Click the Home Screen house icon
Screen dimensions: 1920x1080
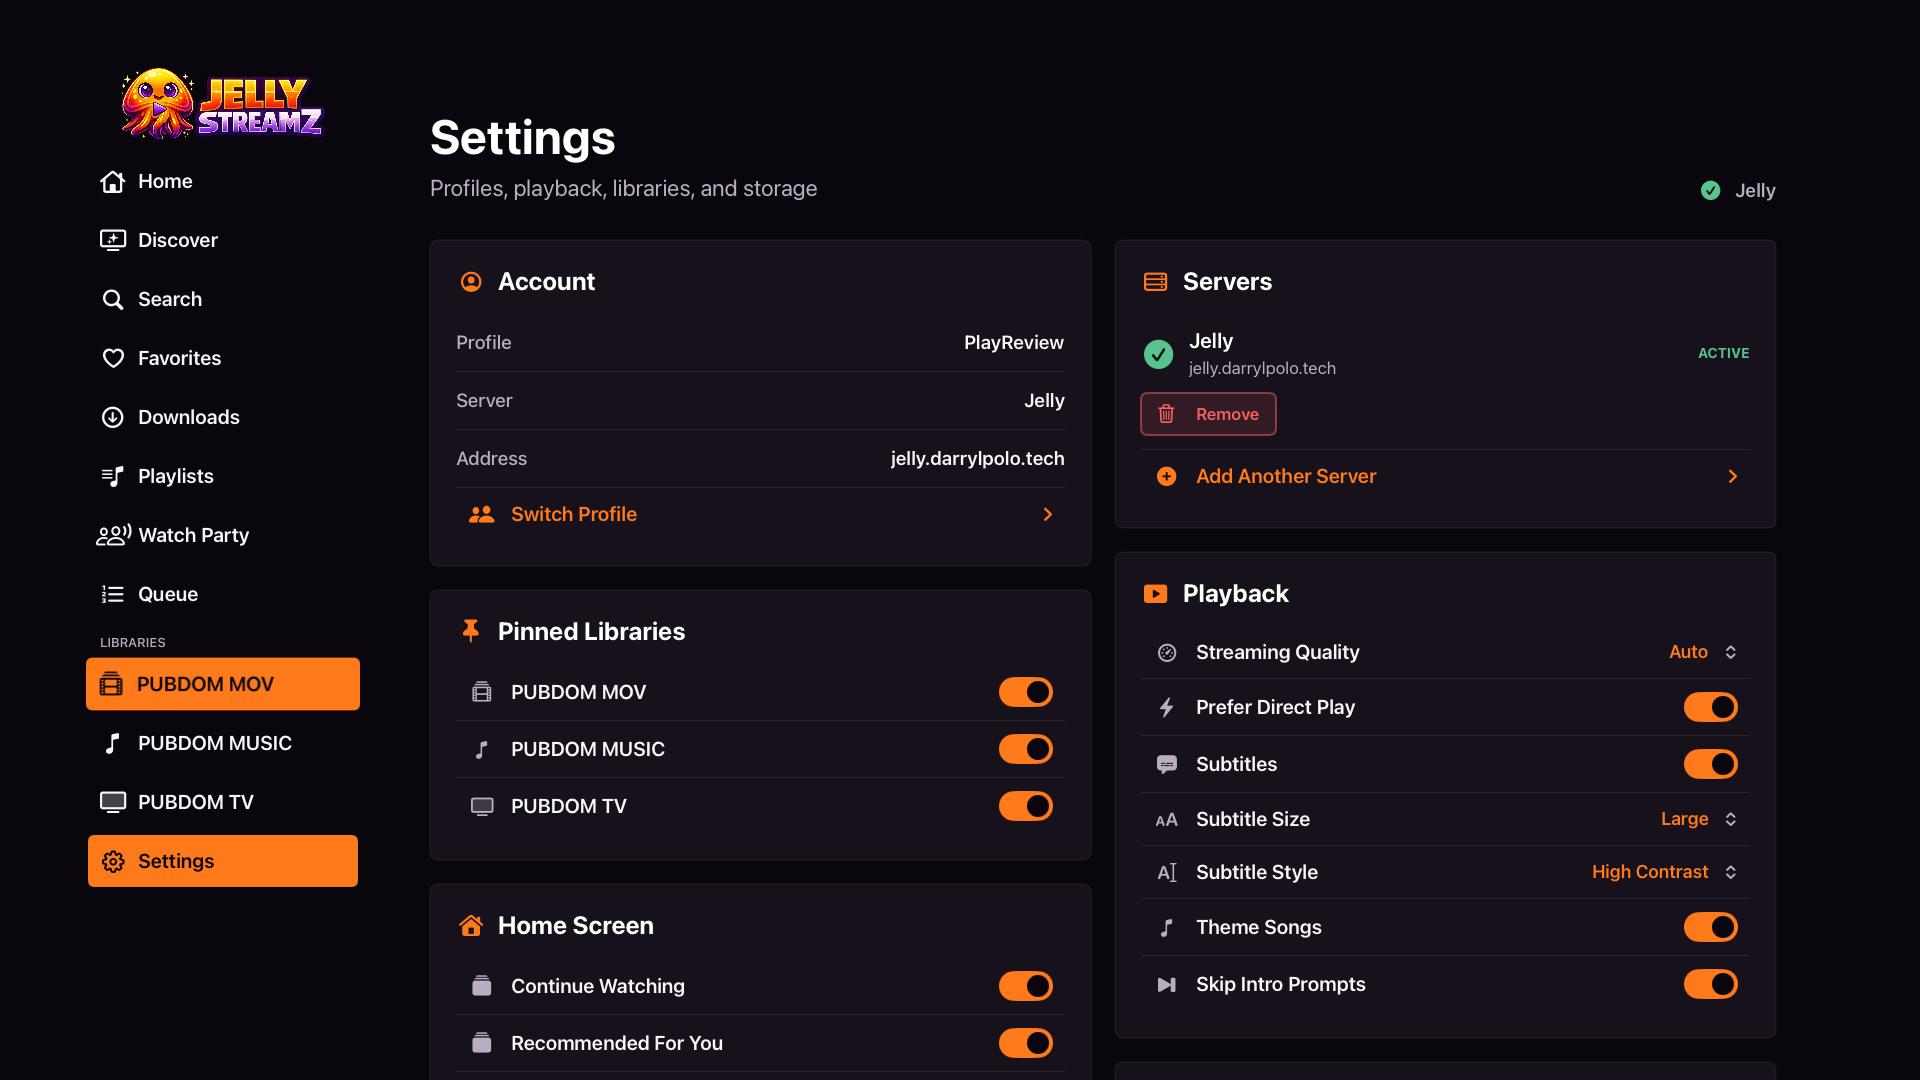471,925
